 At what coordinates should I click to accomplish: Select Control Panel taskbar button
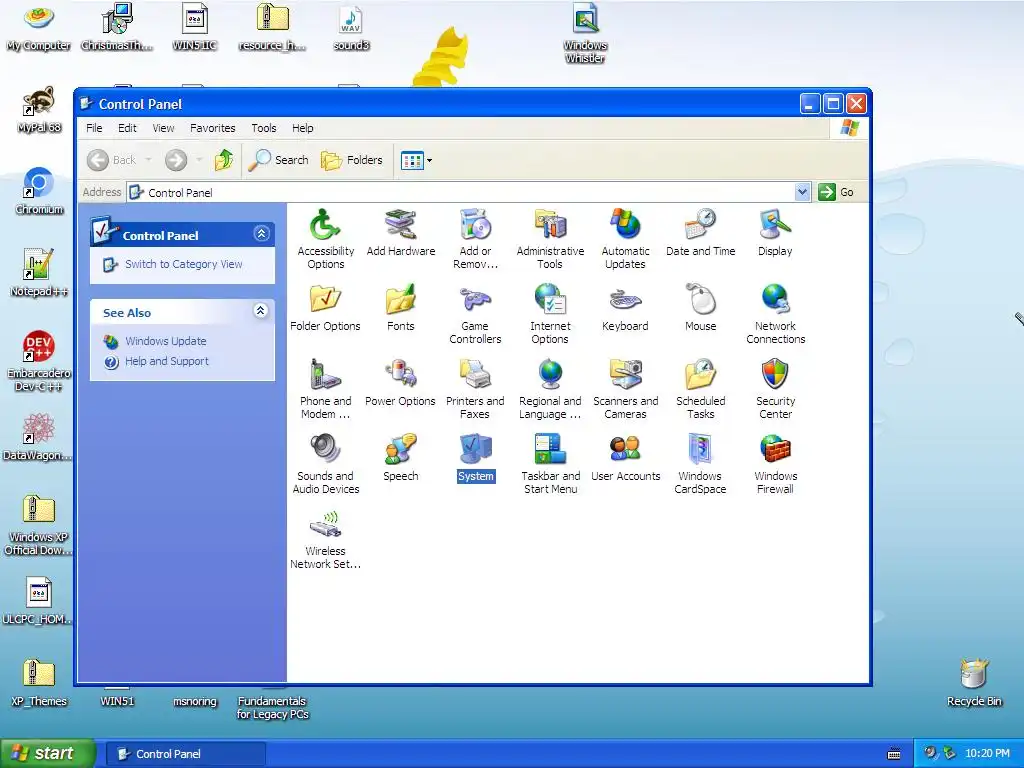point(185,754)
